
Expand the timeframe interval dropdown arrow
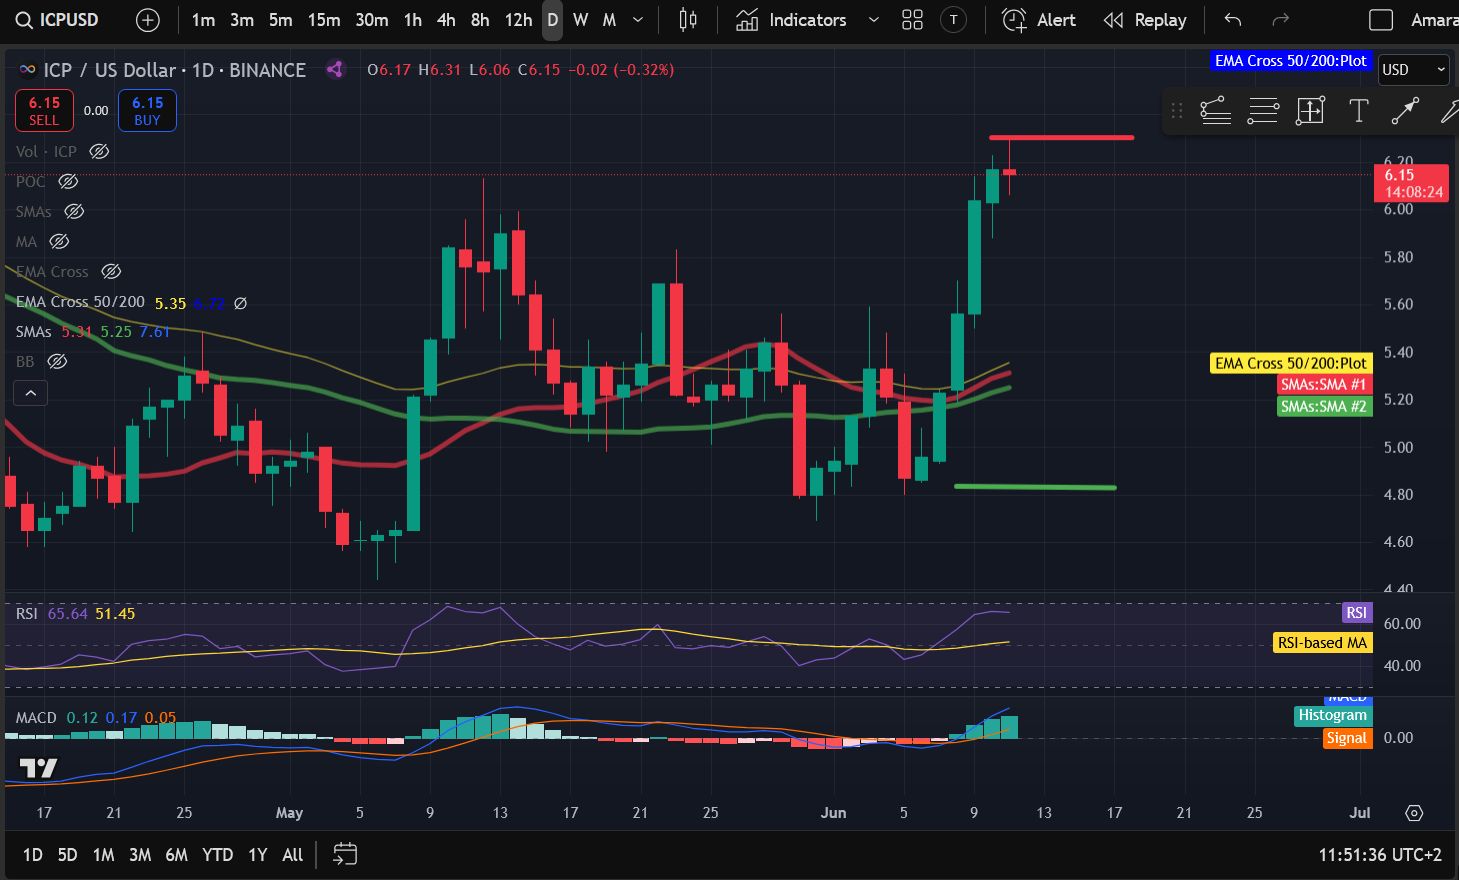click(x=638, y=20)
